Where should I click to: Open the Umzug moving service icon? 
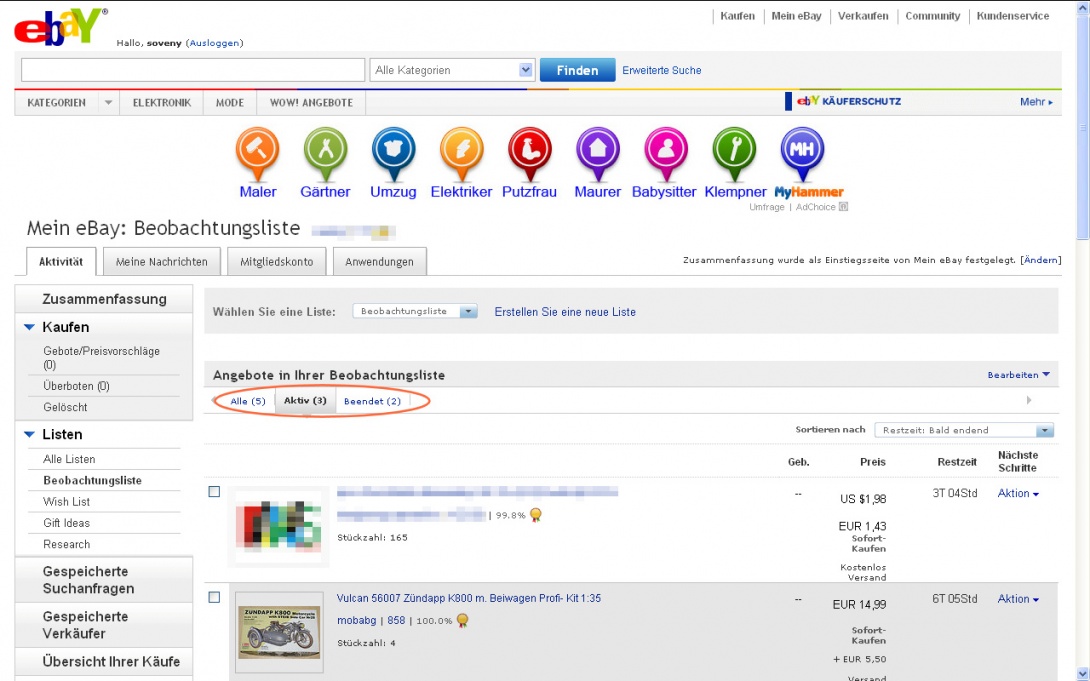point(393,151)
